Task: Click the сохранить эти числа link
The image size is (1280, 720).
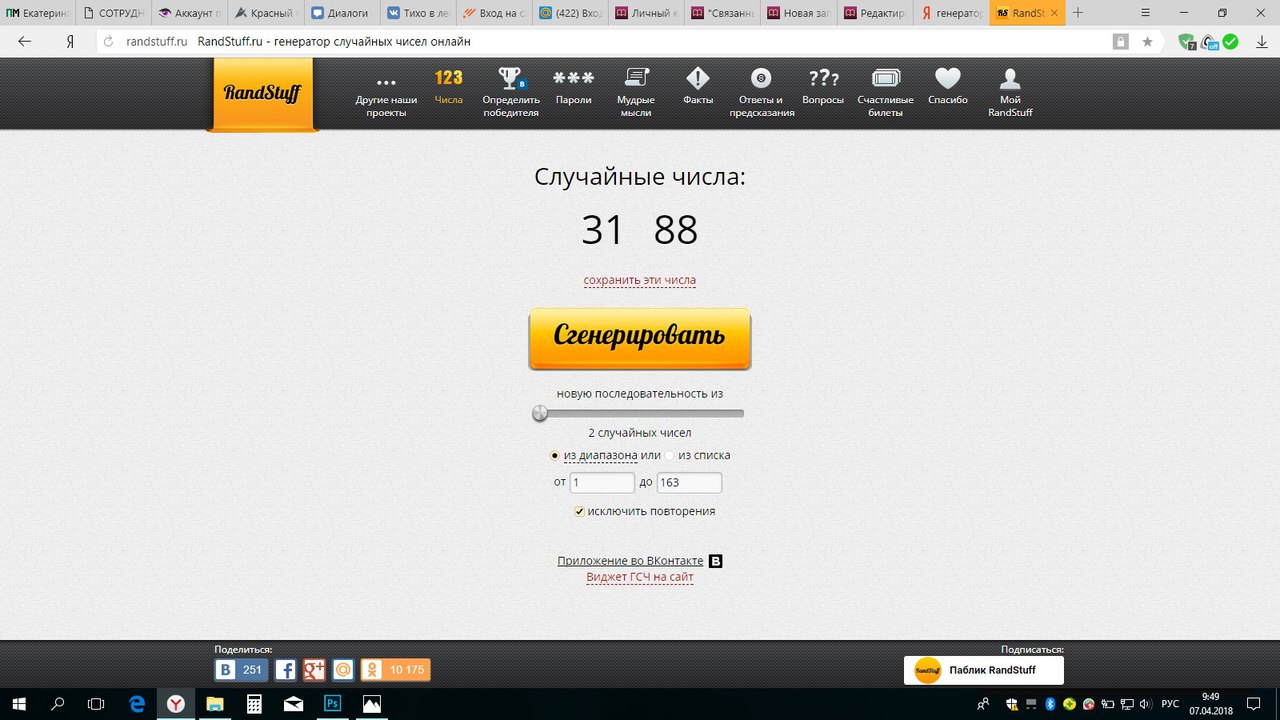Action: (639, 280)
